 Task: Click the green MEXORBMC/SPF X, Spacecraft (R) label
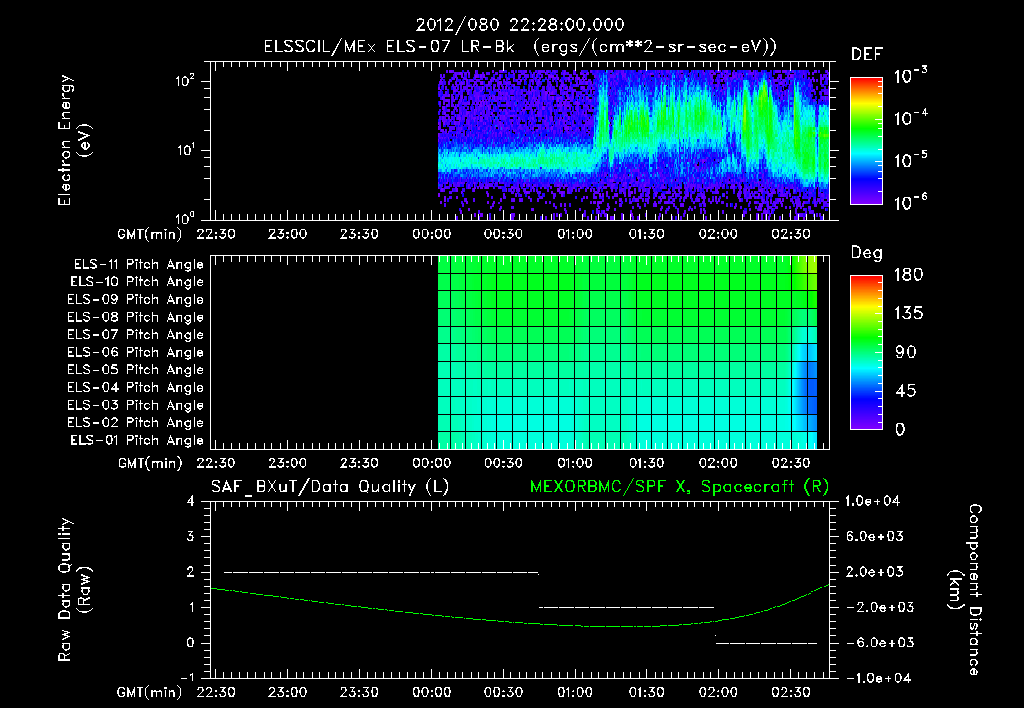point(679,487)
